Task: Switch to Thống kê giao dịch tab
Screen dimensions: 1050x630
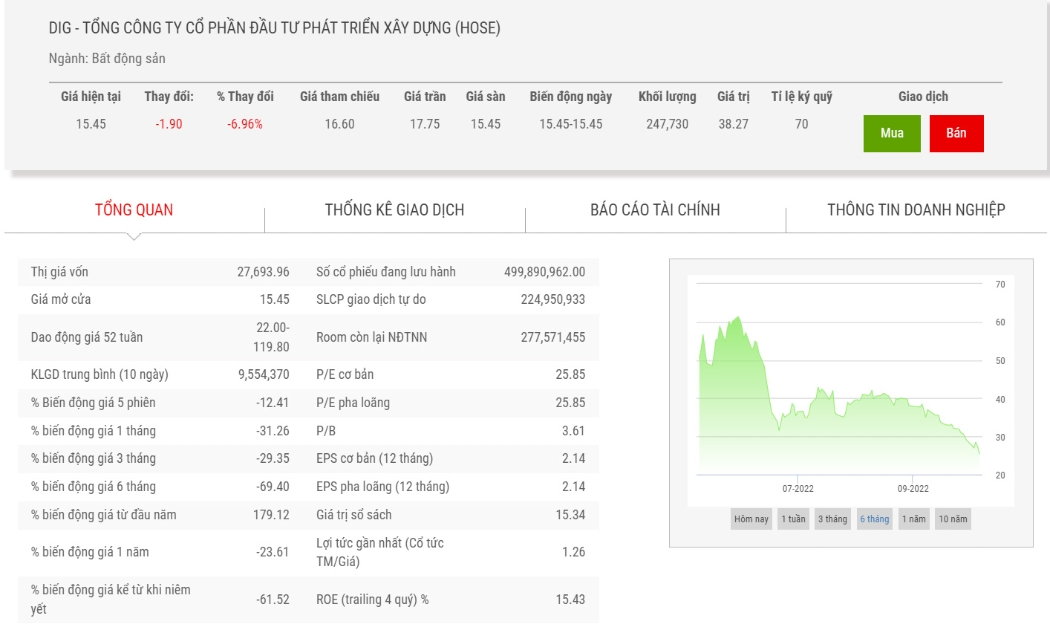Action: coord(394,210)
